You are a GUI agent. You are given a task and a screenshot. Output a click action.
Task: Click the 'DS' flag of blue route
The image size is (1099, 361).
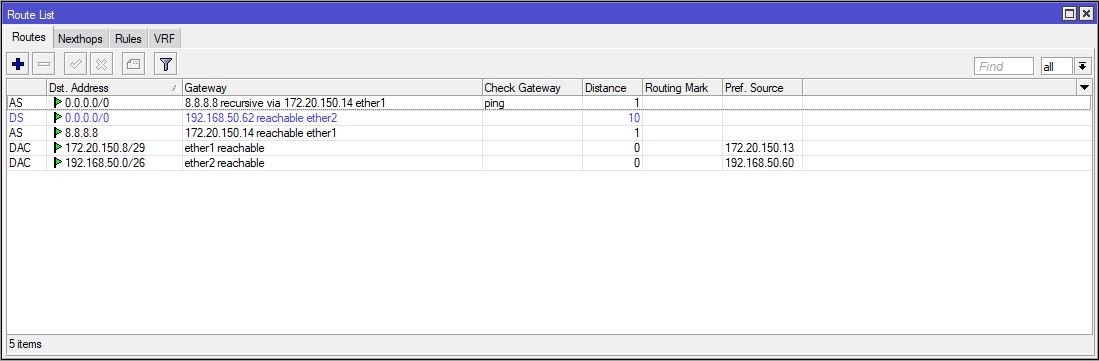(16, 118)
